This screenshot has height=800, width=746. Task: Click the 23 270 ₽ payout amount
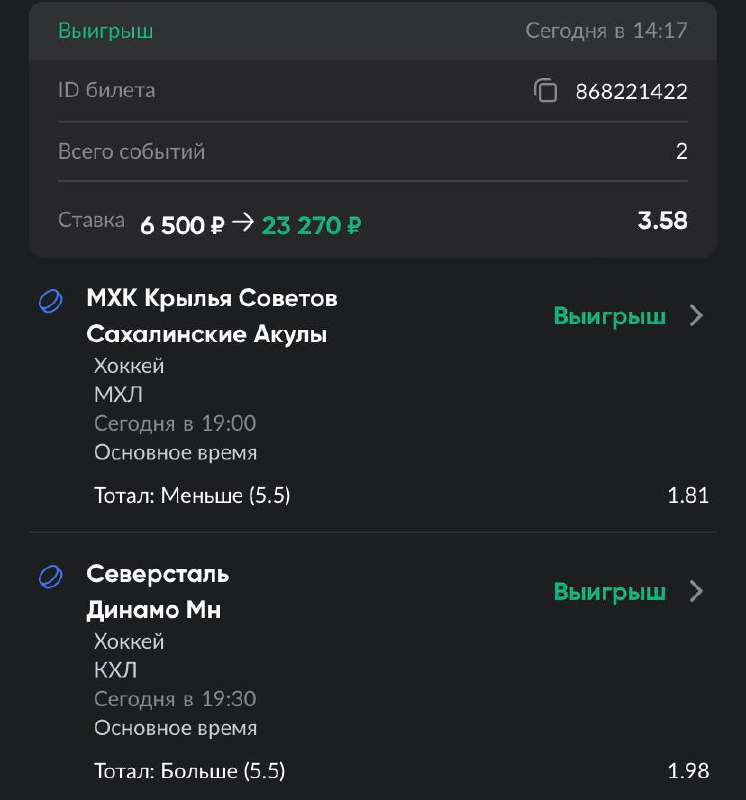pos(311,225)
